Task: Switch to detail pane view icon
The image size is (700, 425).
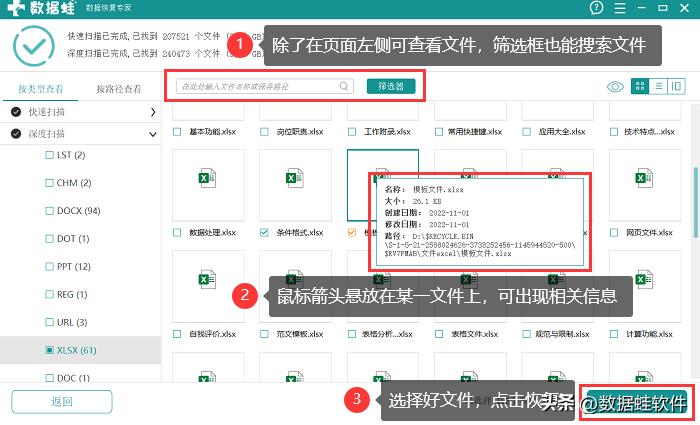Action: [x=677, y=87]
